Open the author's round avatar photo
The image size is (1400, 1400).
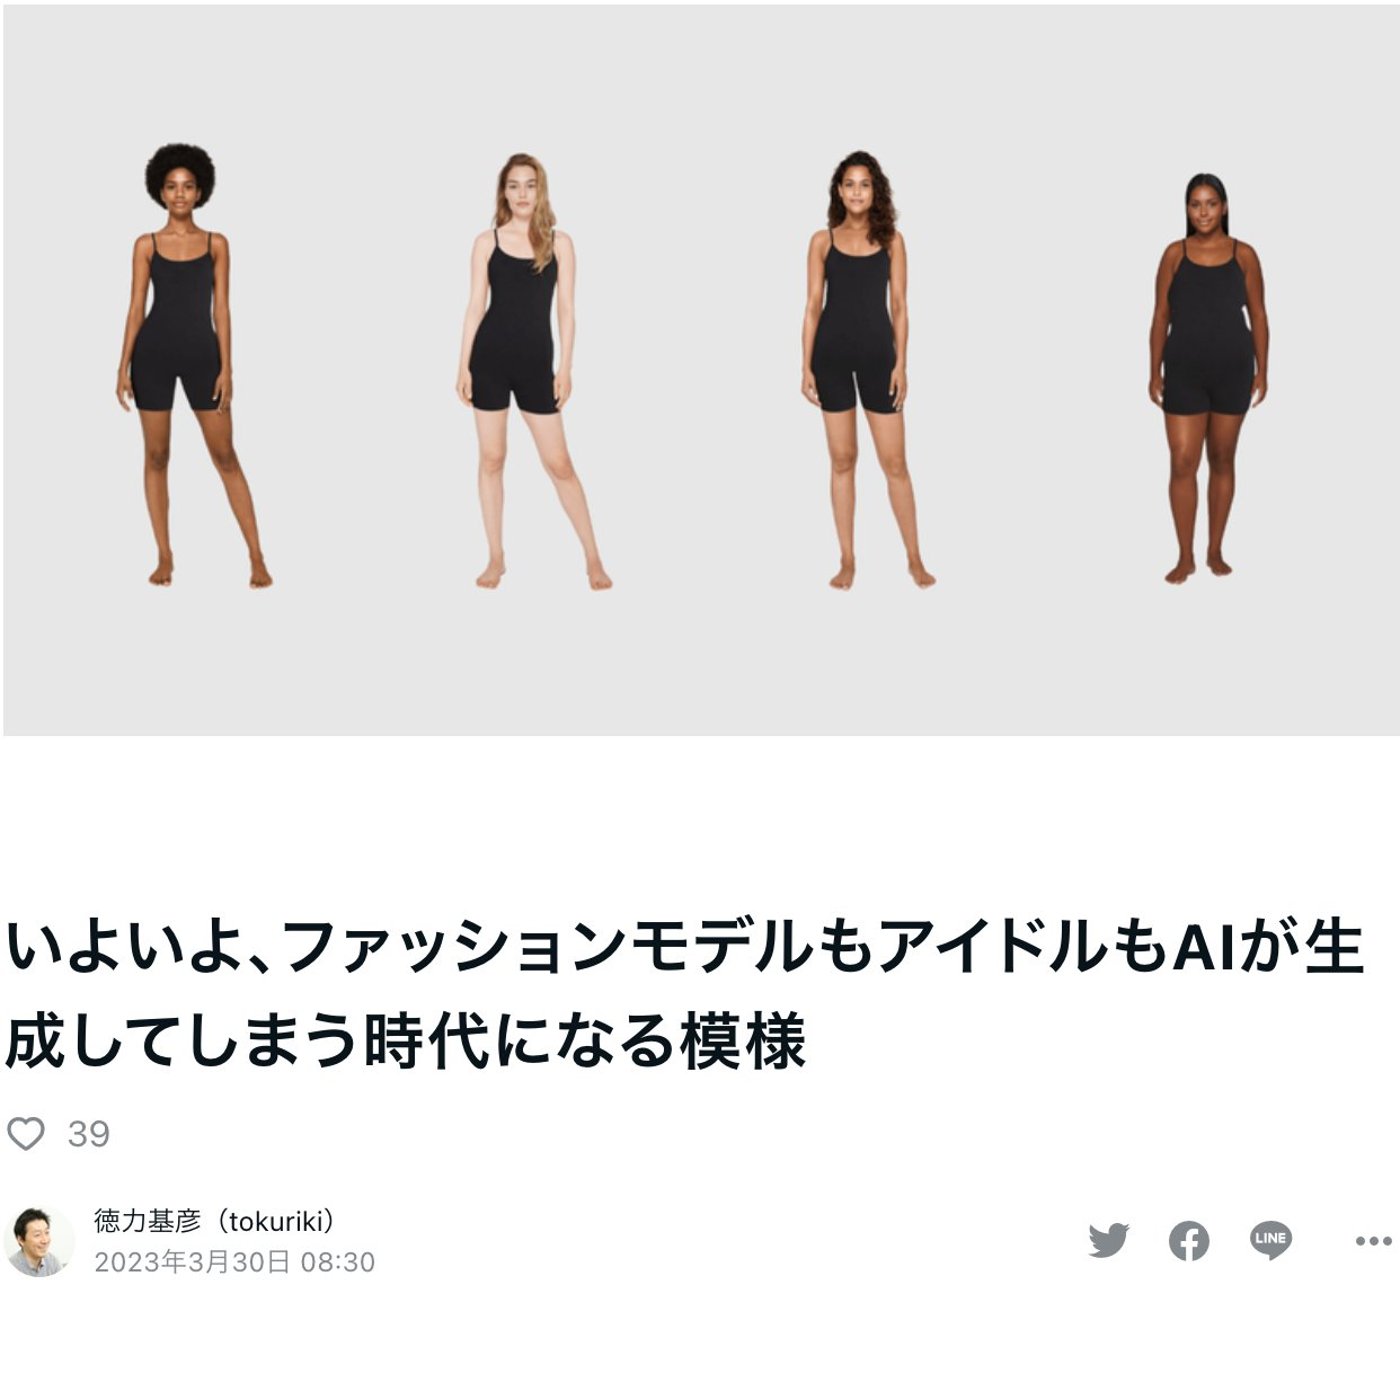point(40,1241)
